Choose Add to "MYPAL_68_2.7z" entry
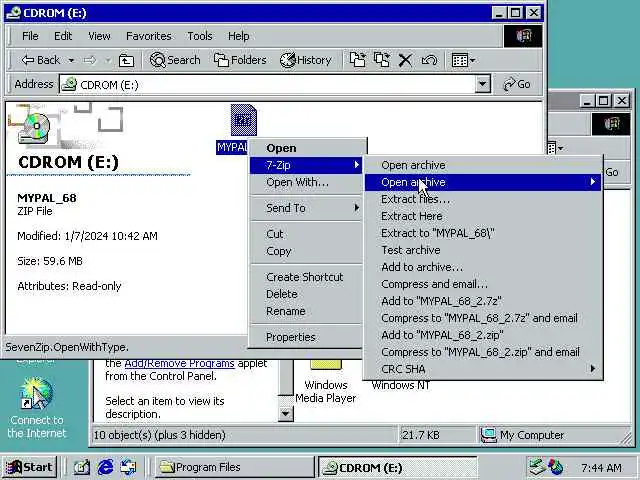 click(483, 301)
